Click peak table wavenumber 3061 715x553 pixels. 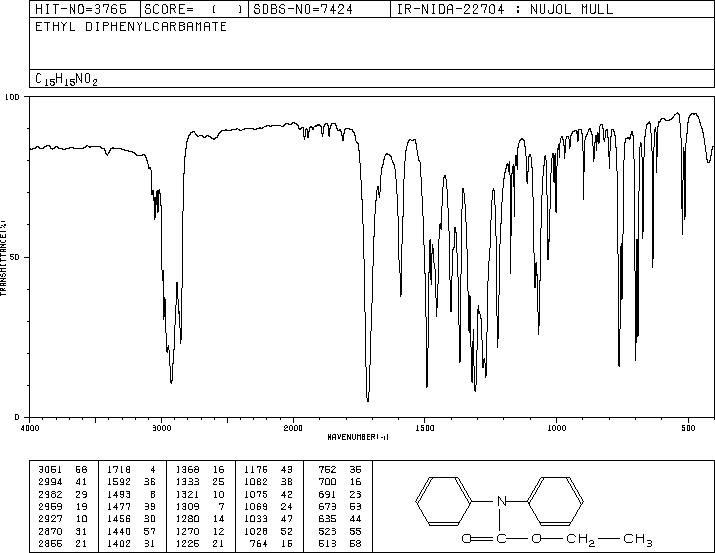click(x=50, y=470)
